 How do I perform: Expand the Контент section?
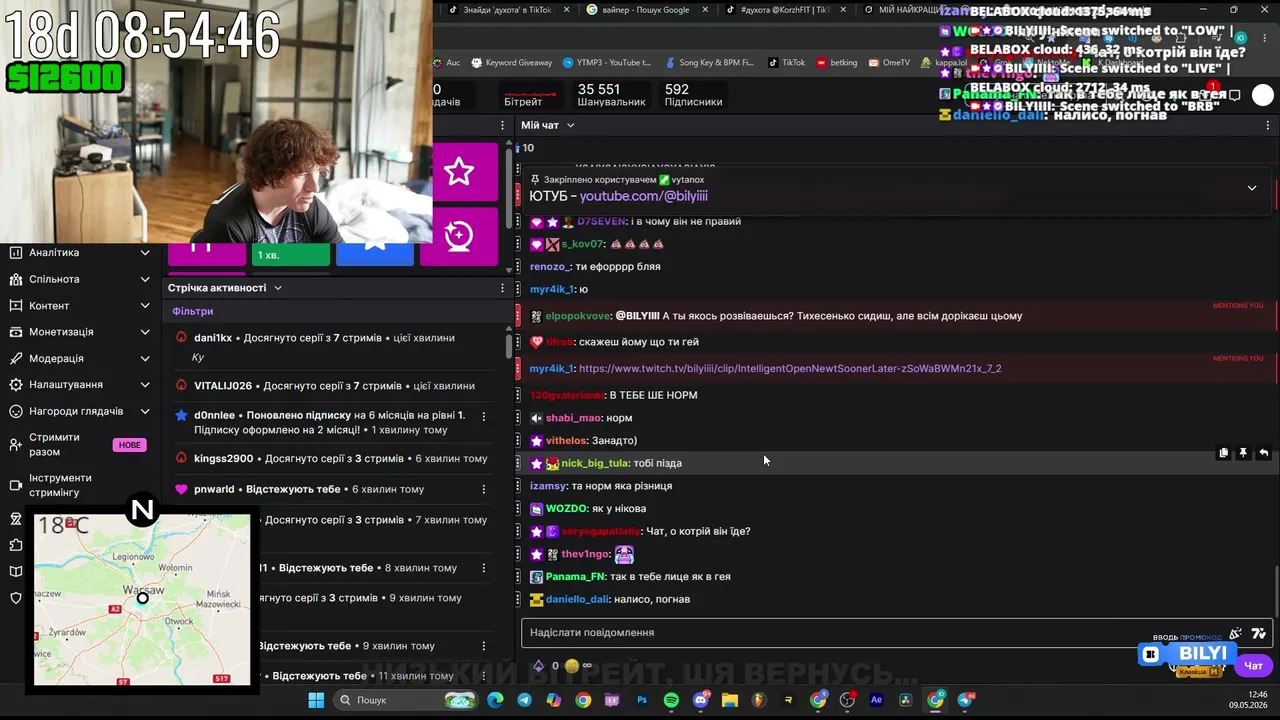[x=145, y=306]
